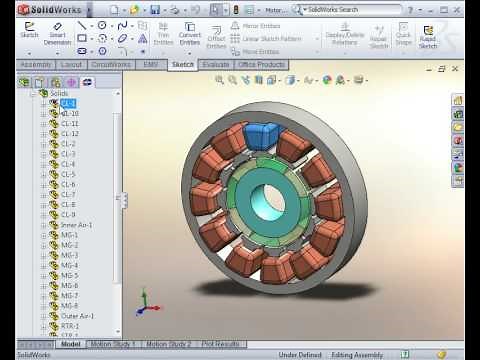Click Move Entities
The image size is (480, 360).
[x=255, y=52]
